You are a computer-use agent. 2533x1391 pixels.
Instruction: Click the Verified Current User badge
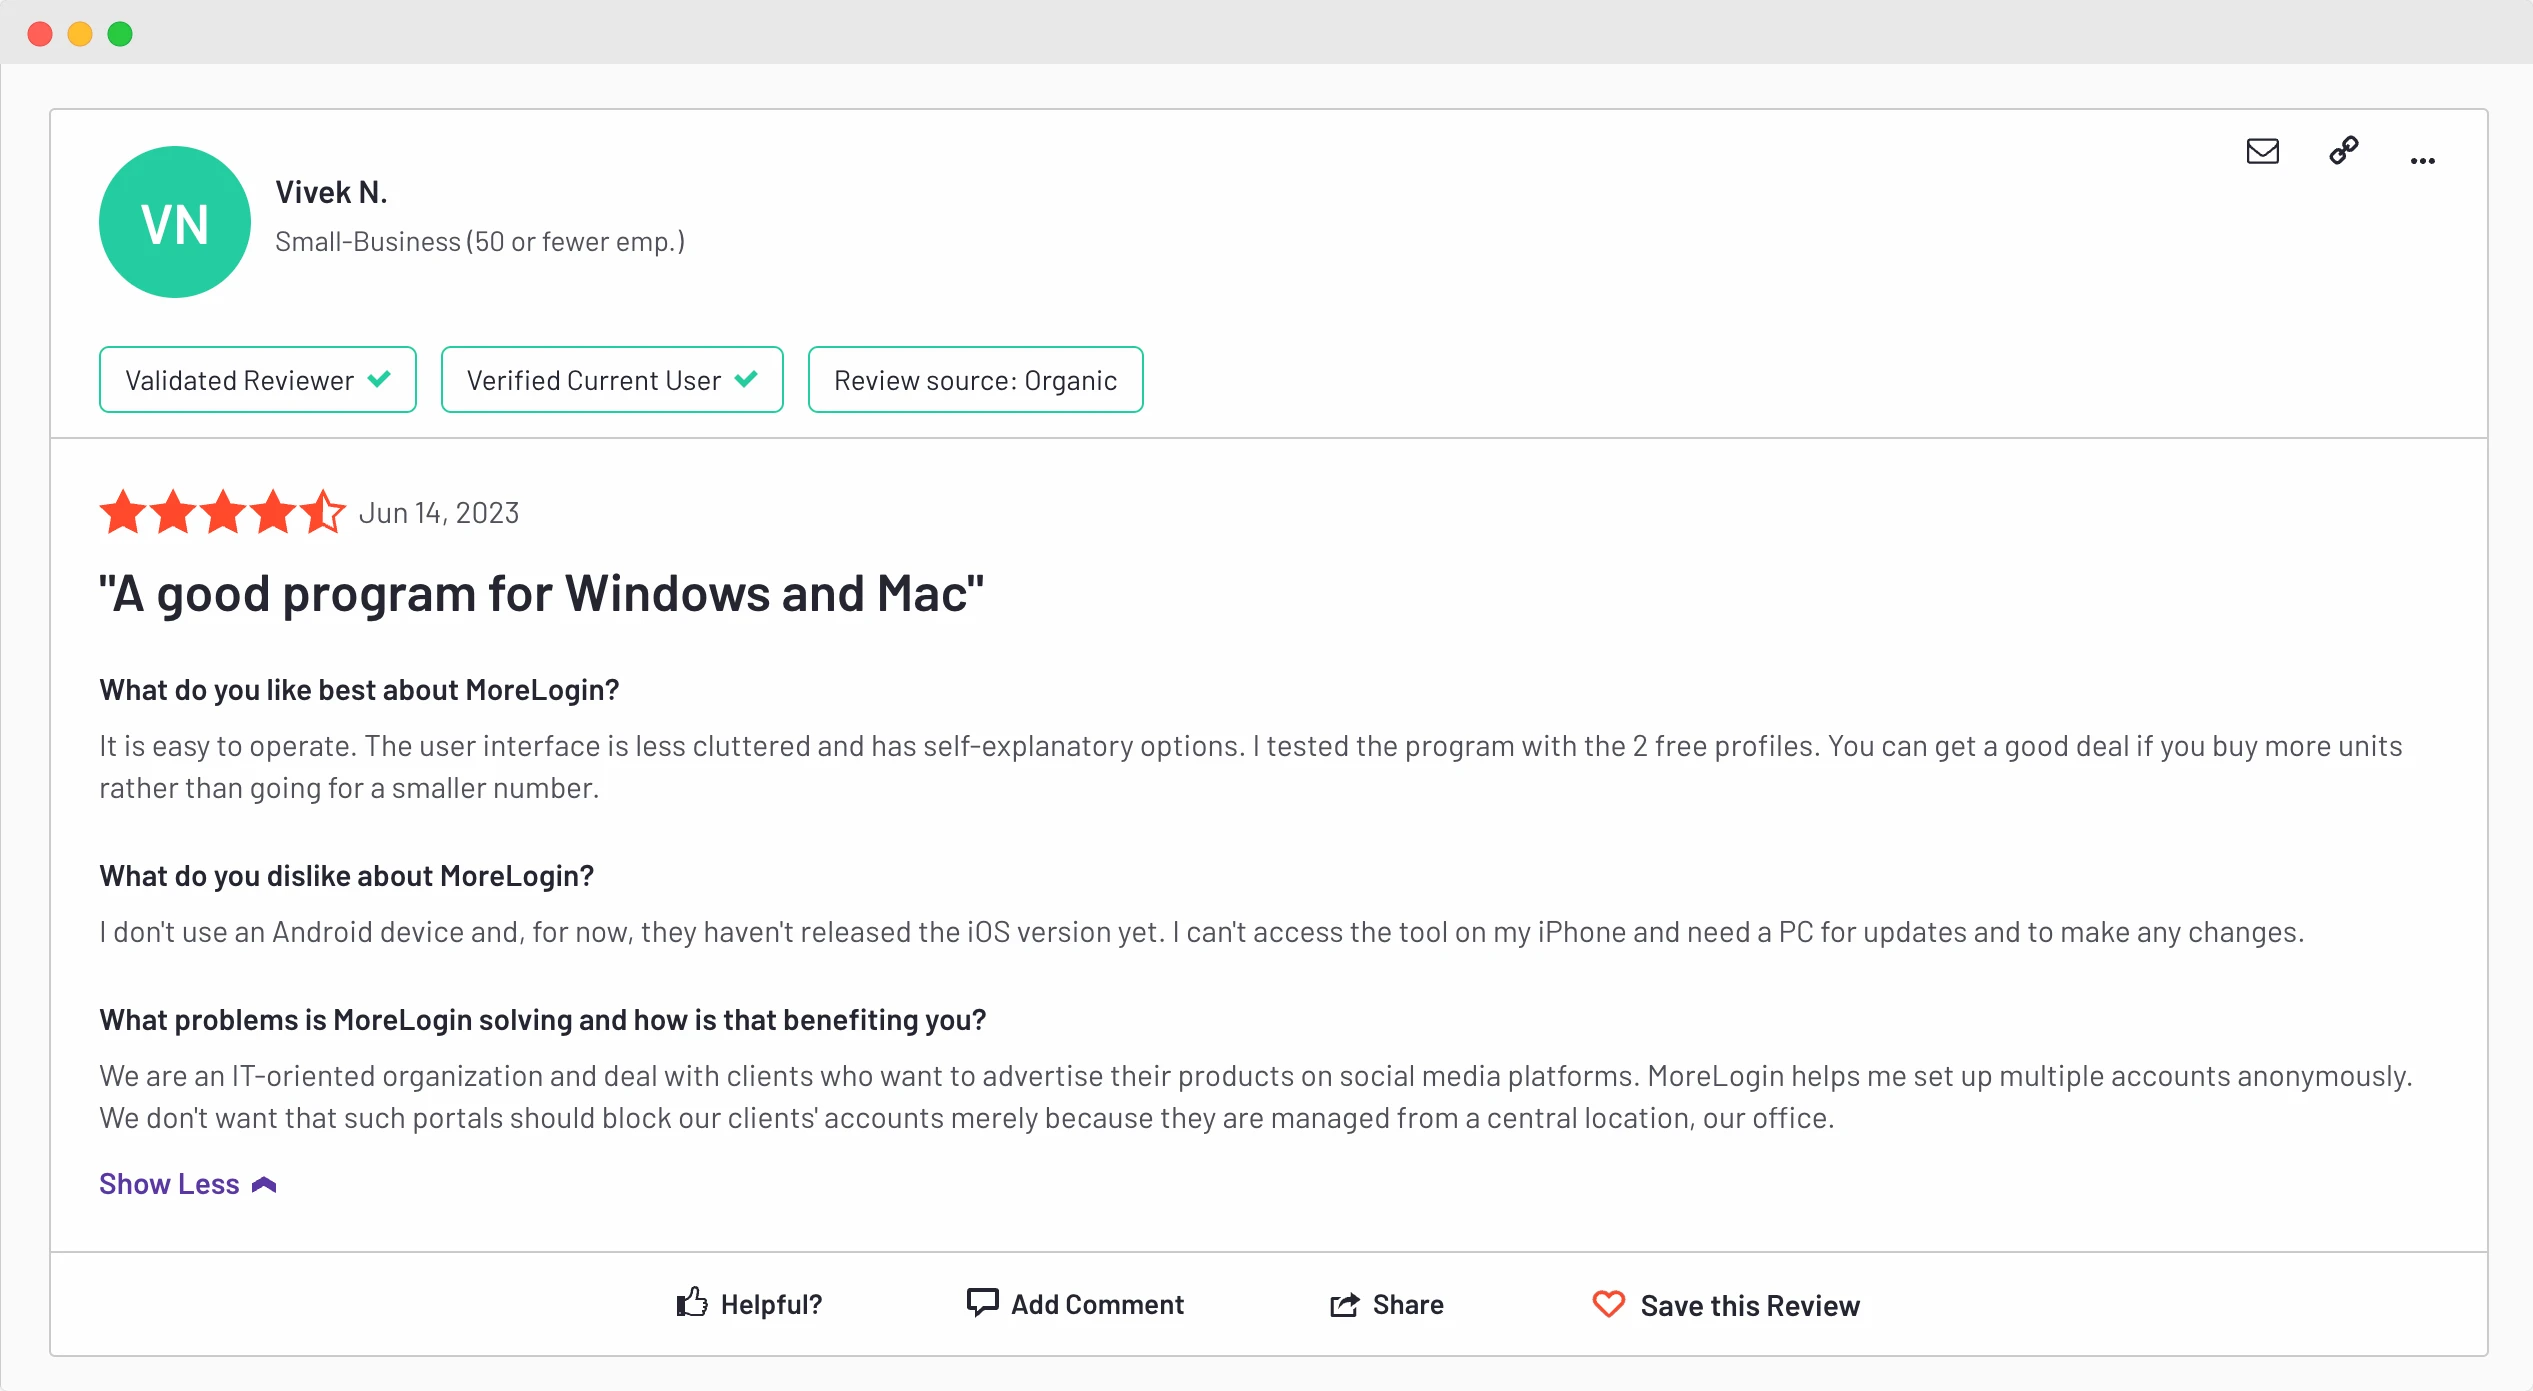(612, 380)
